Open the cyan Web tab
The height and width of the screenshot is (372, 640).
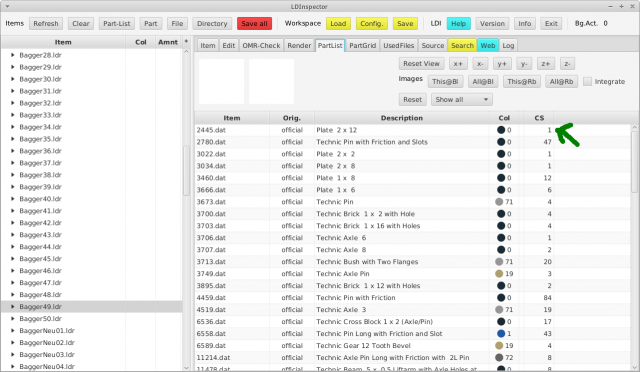(488, 45)
